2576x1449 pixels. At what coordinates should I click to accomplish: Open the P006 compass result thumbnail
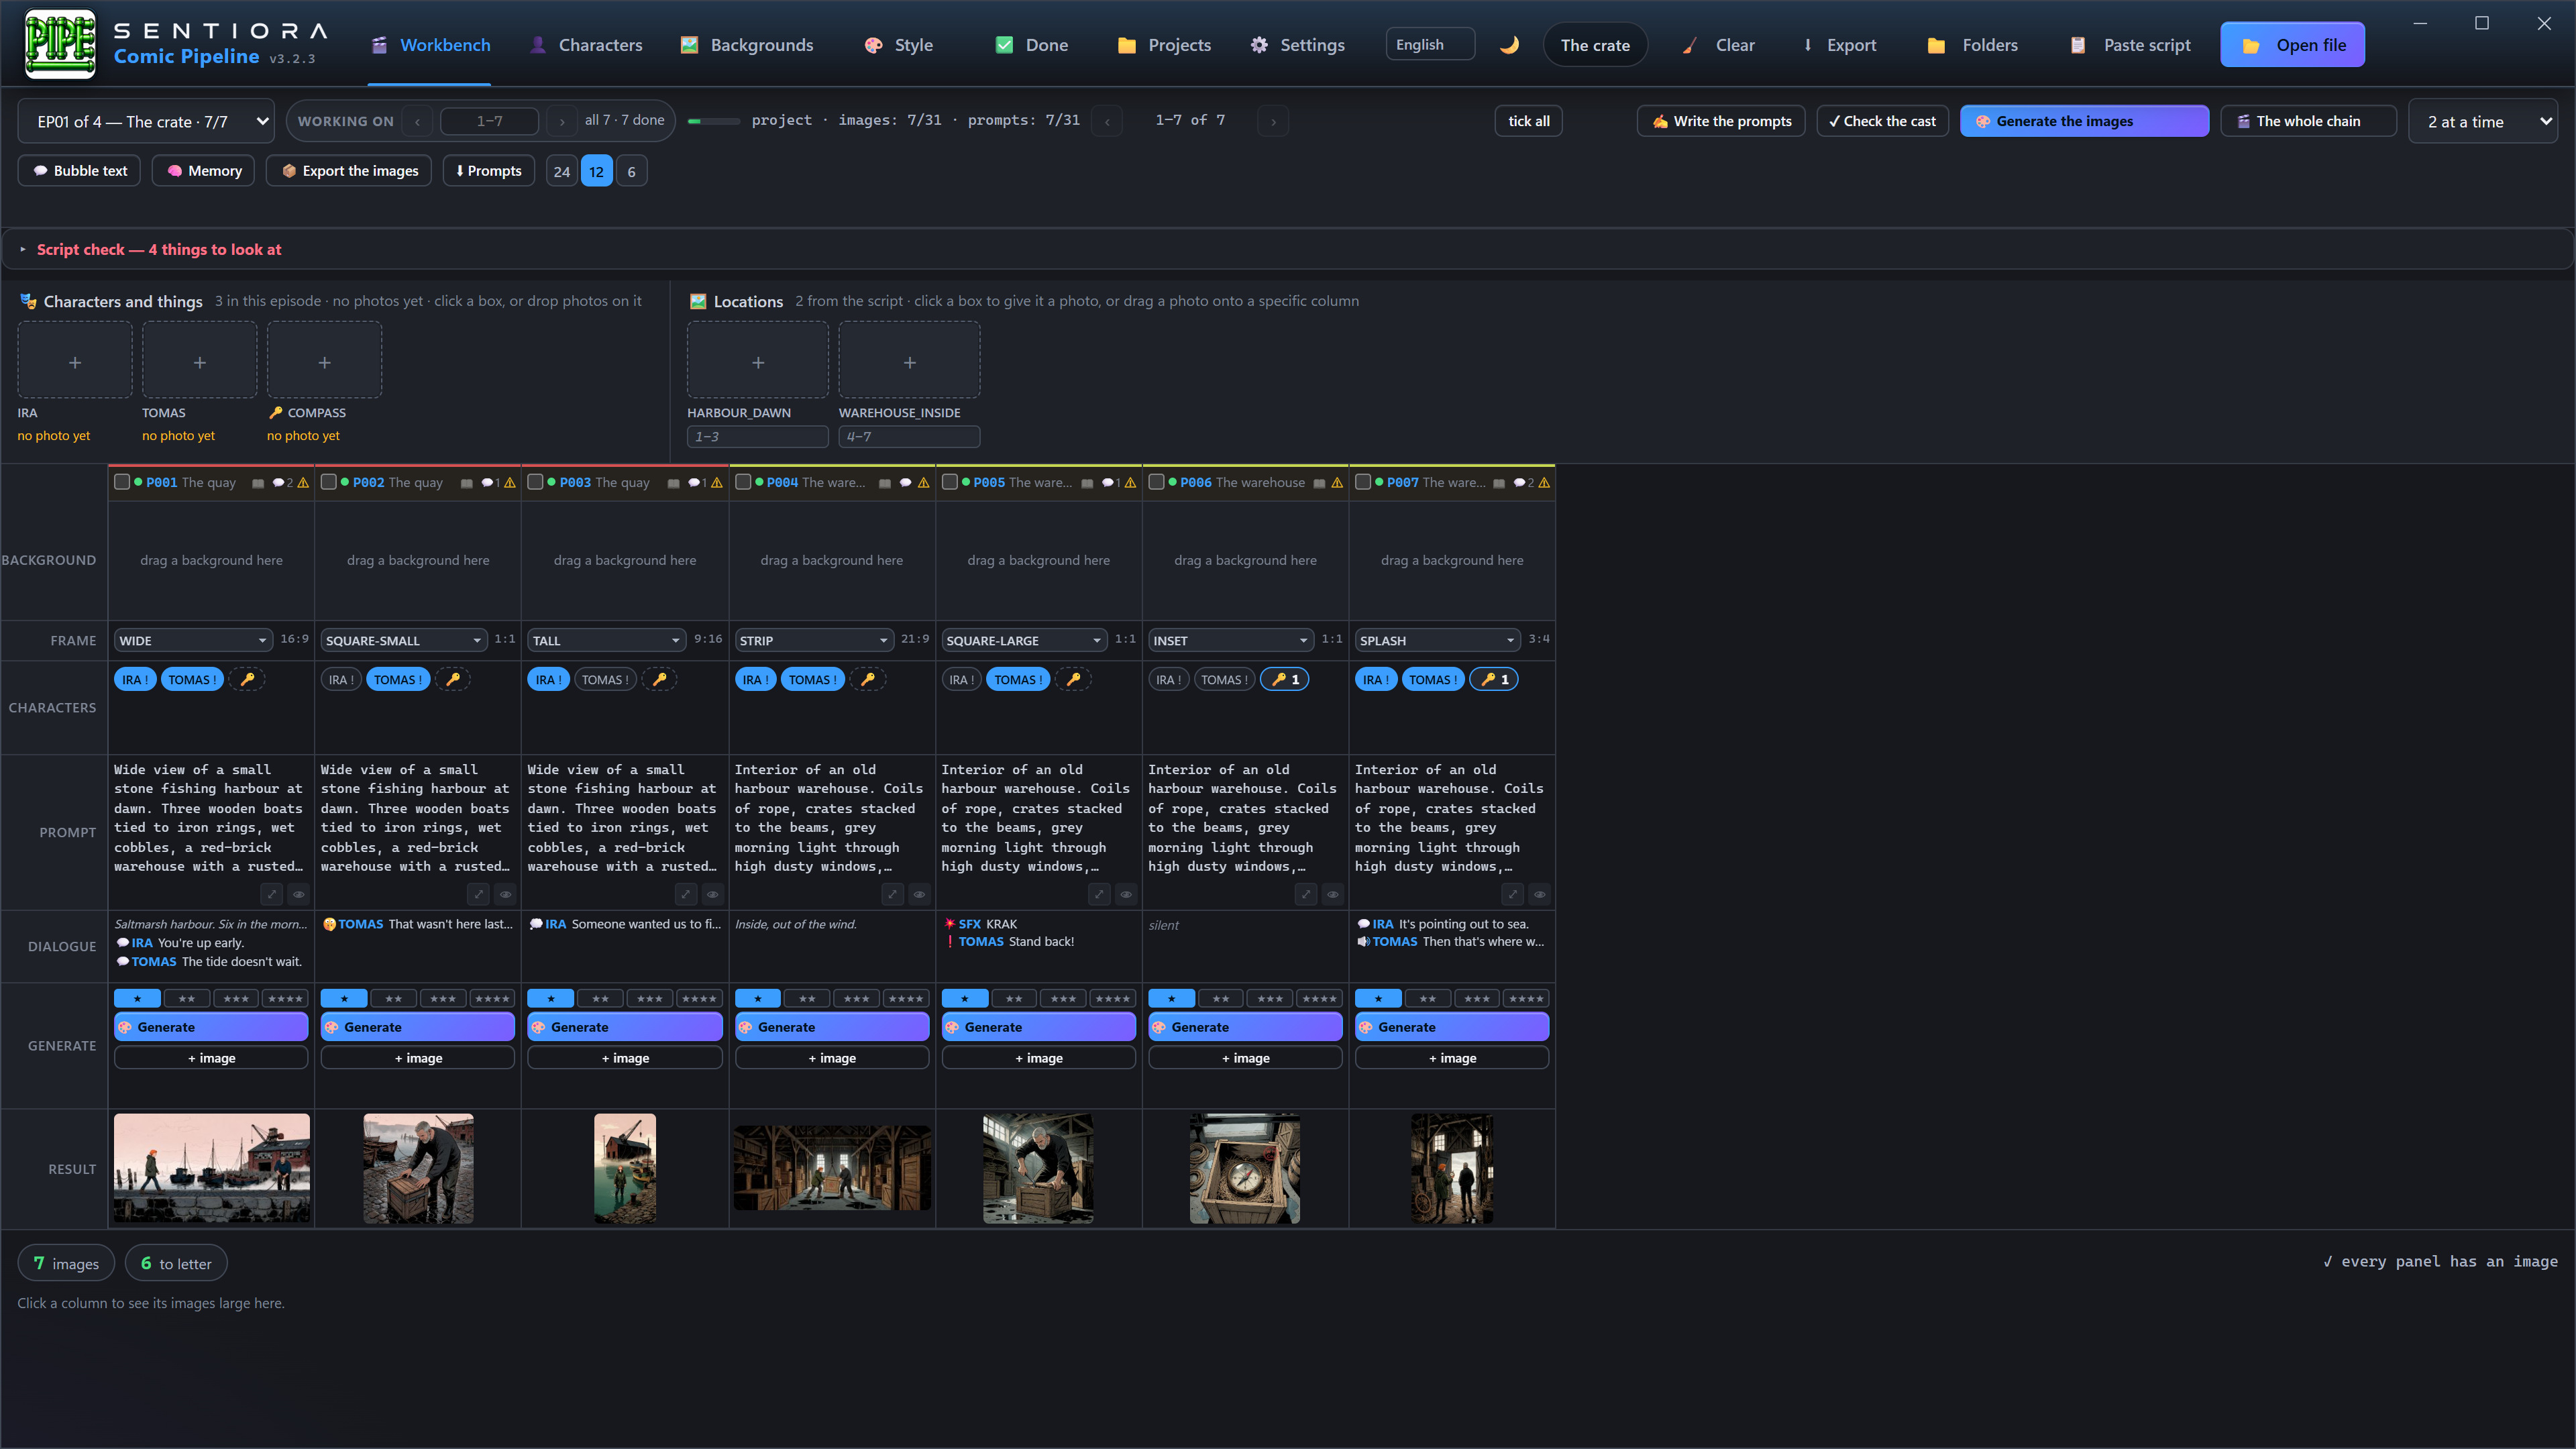point(1245,1168)
